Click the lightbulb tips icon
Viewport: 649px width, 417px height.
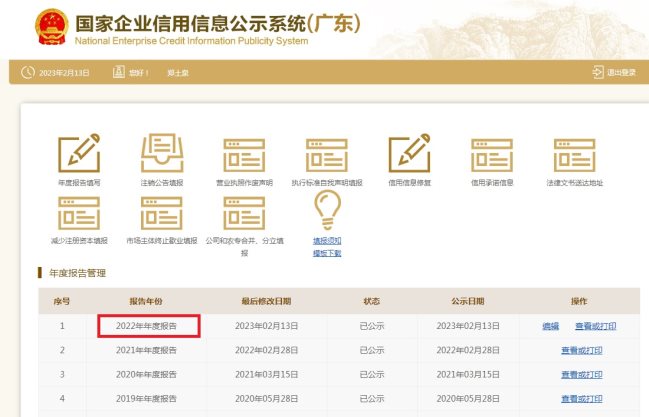click(x=327, y=210)
